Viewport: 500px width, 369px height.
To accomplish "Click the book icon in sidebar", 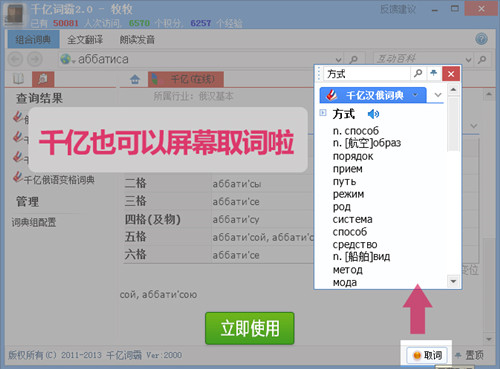I will (x=18, y=79).
